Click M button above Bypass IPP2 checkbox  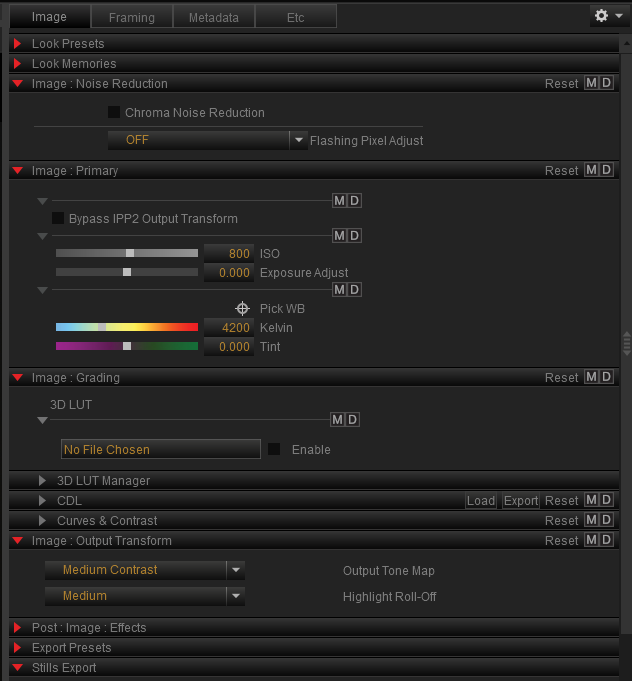339,201
